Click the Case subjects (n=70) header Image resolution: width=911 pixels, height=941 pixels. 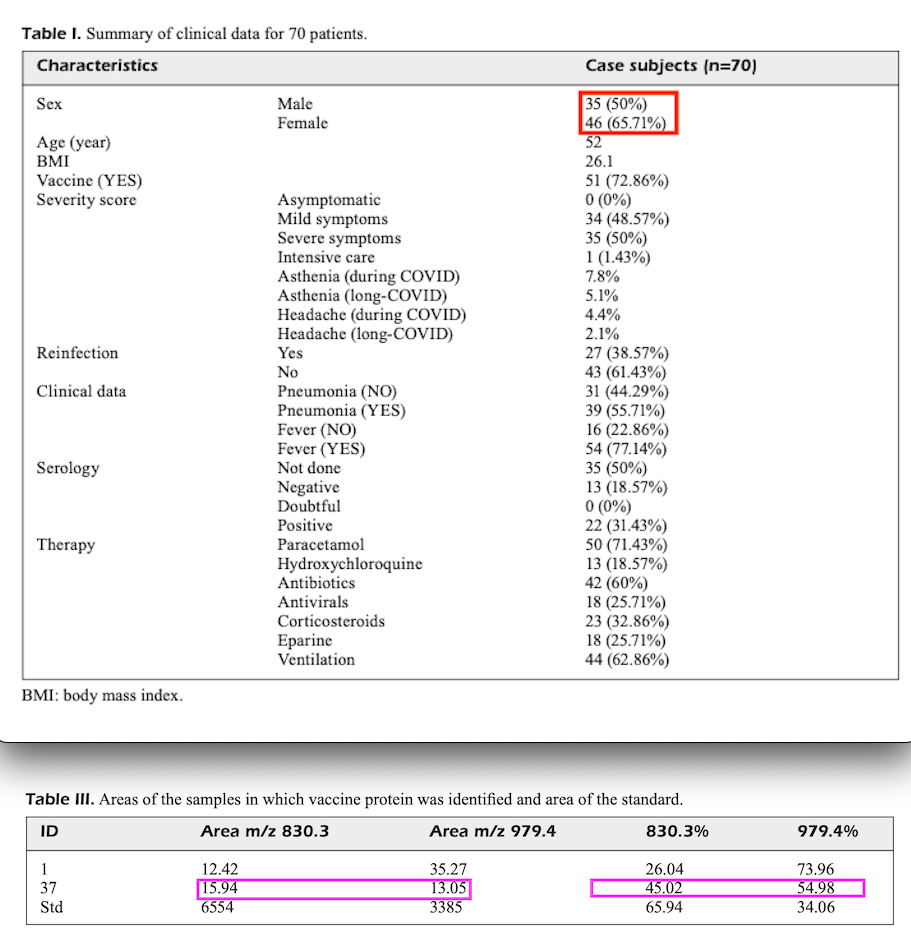[670, 66]
